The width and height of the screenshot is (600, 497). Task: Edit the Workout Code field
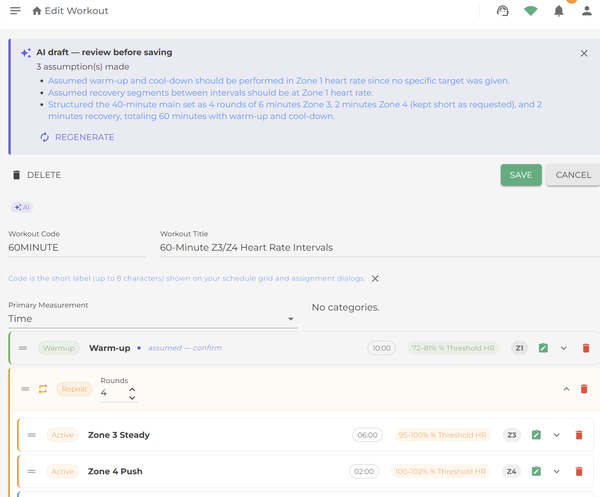tap(77, 248)
